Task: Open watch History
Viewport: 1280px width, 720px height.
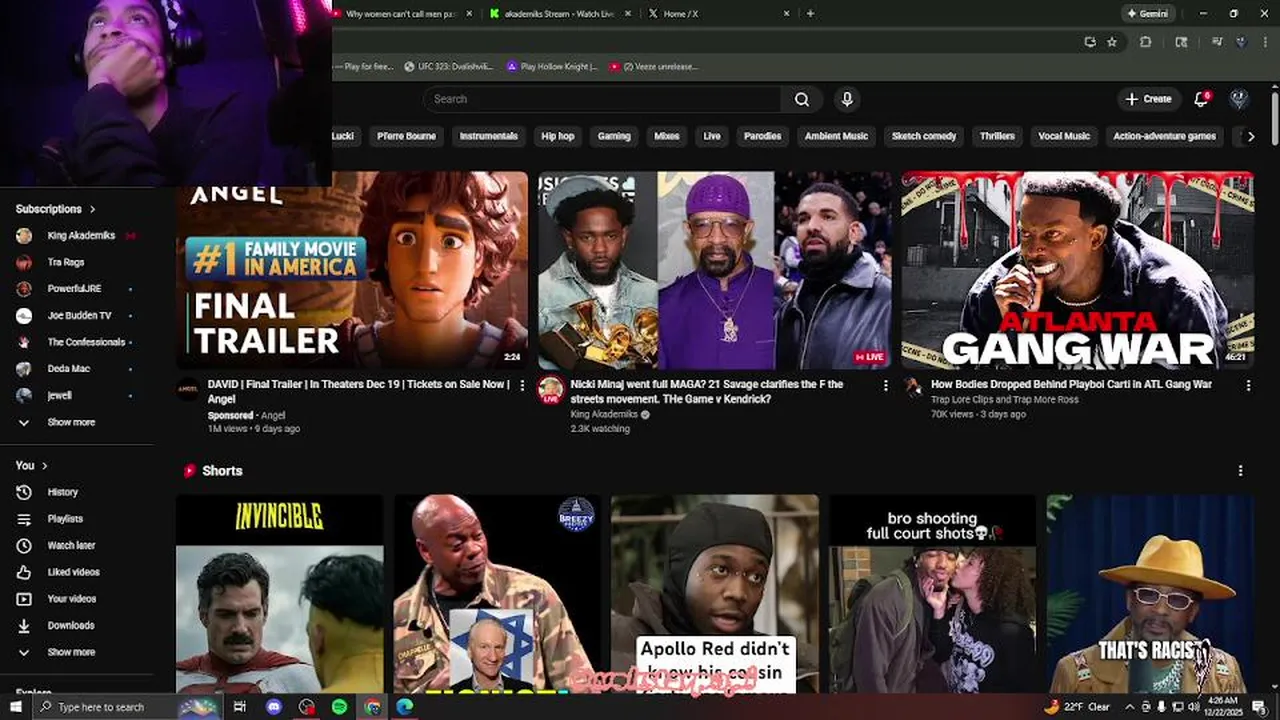Action: pyautogui.click(x=77, y=492)
